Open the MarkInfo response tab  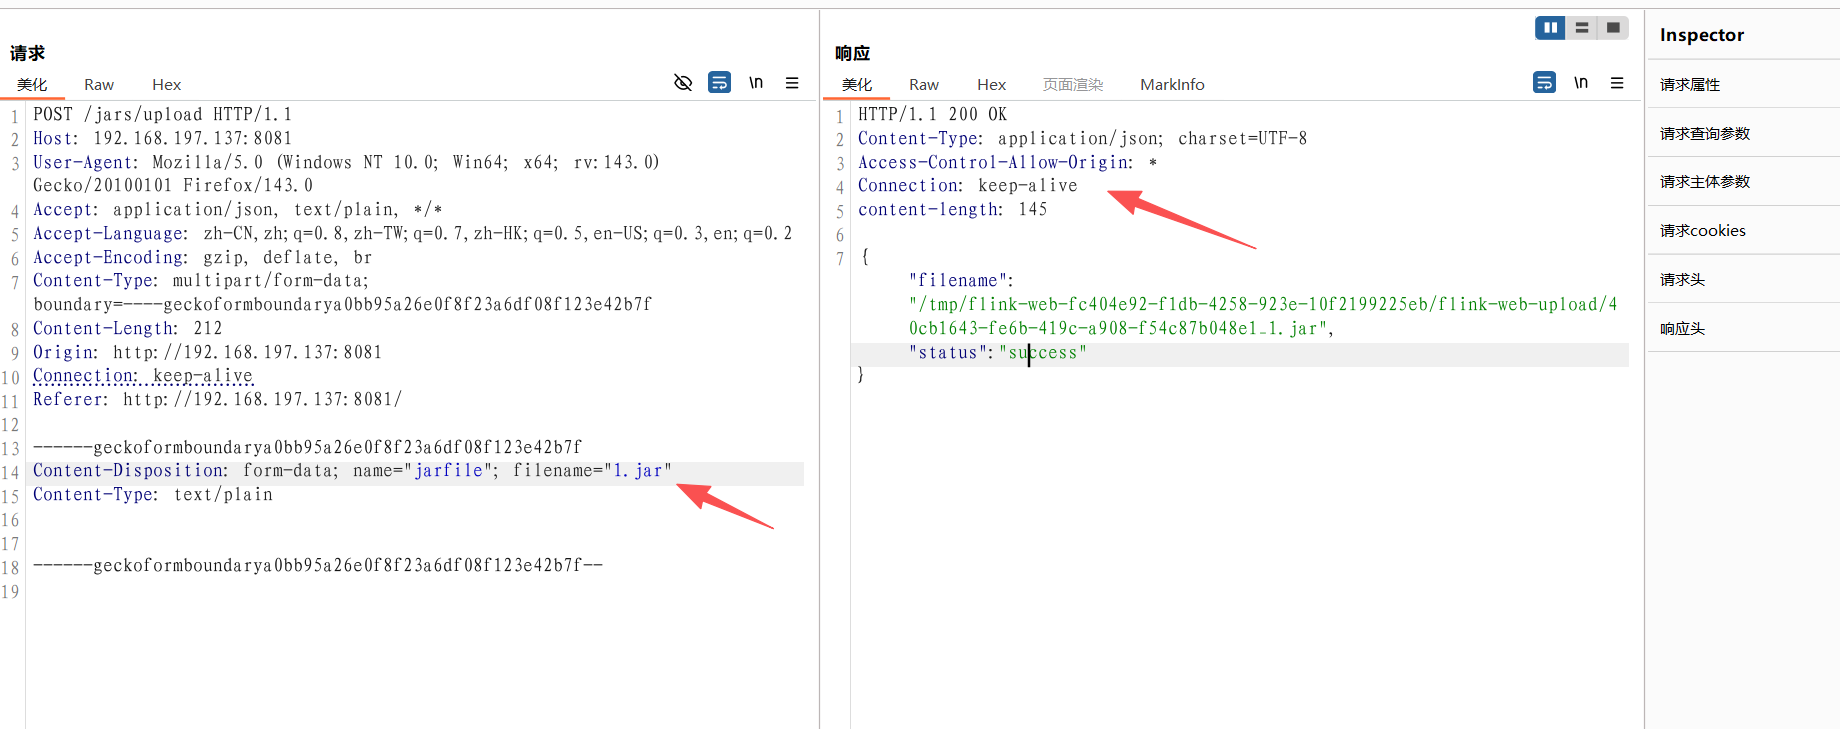coord(1172,85)
